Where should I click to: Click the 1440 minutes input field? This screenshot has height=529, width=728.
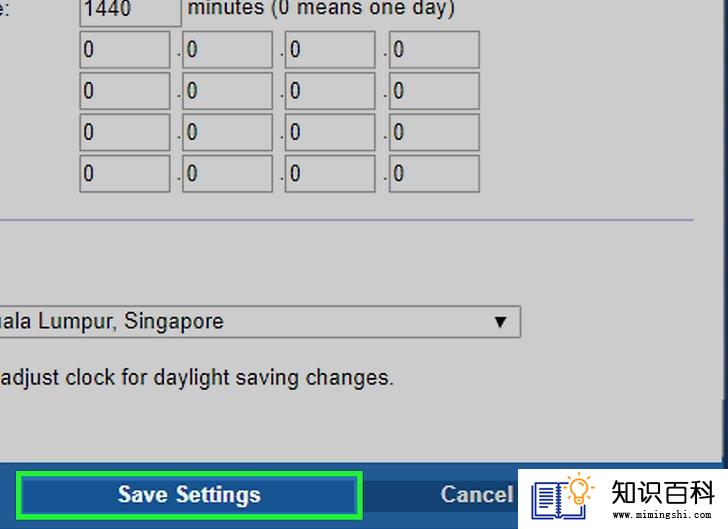tap(130, 10)
